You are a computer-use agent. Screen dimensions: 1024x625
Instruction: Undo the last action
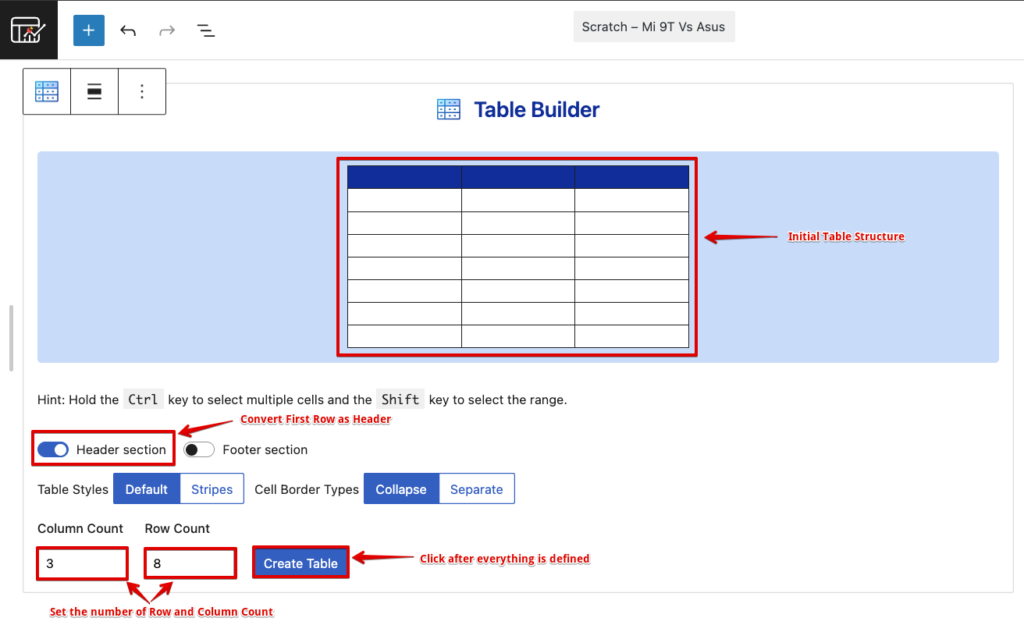pyautogui.click(x=128, y=30)
